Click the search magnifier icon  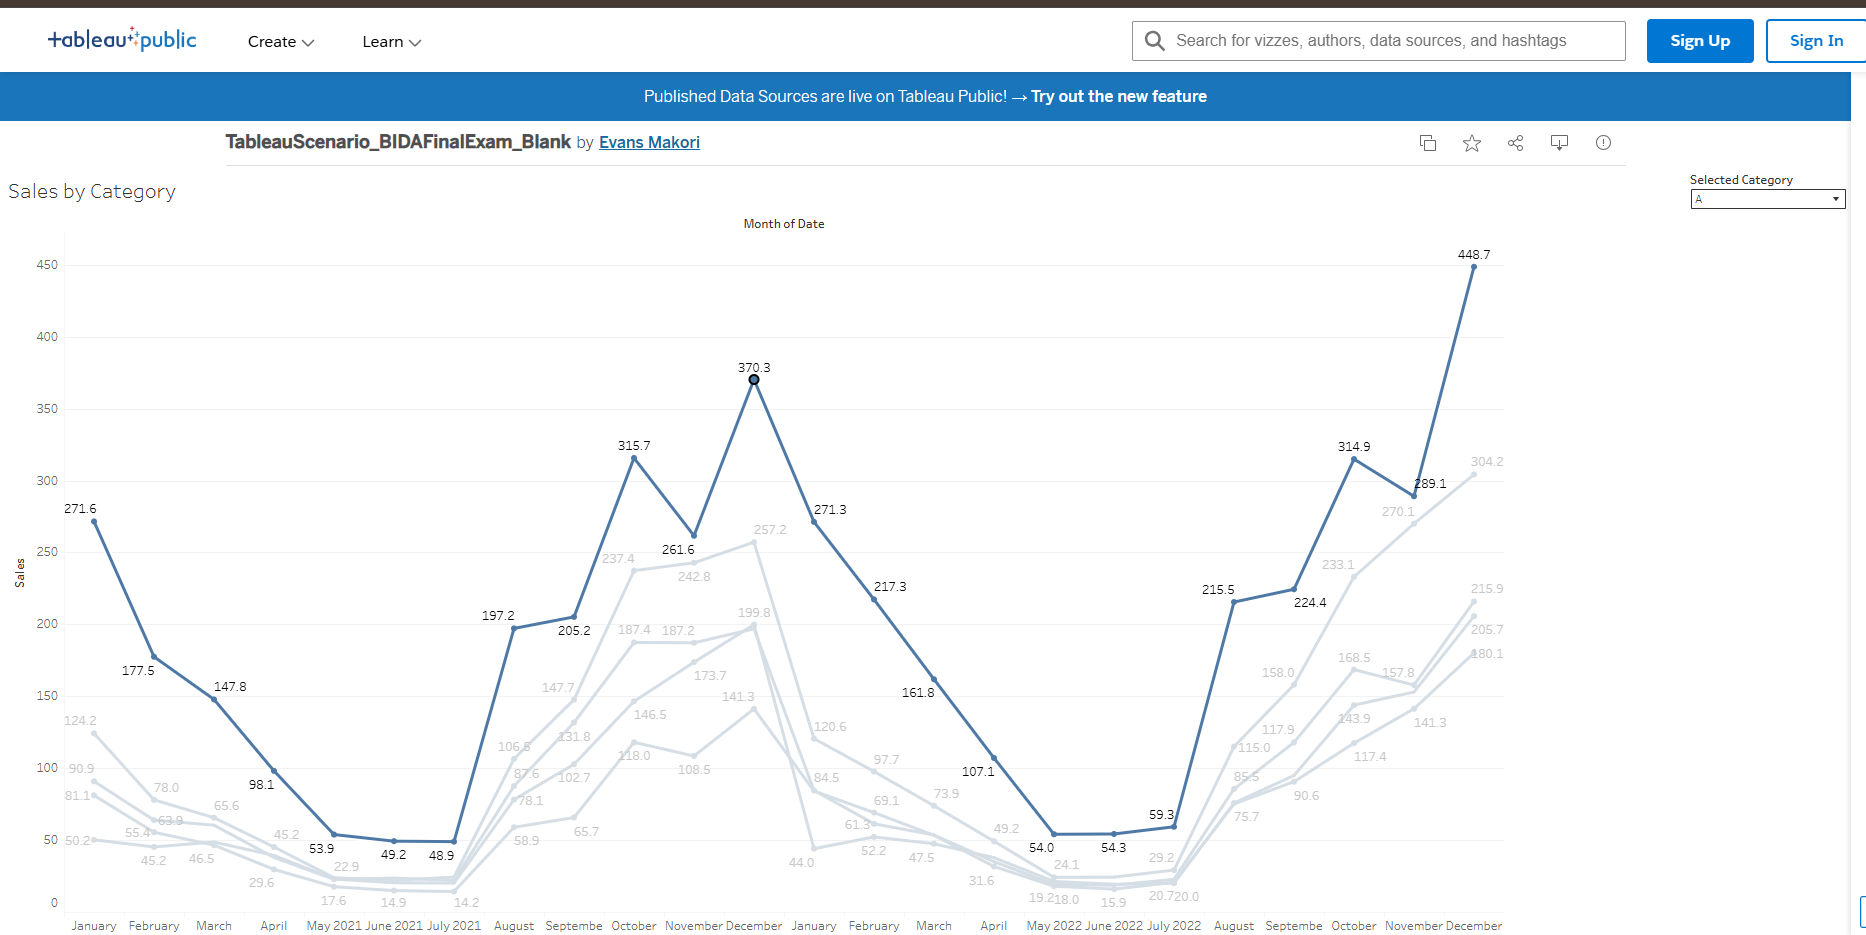pyautogui.click(x=1155, y=41)
